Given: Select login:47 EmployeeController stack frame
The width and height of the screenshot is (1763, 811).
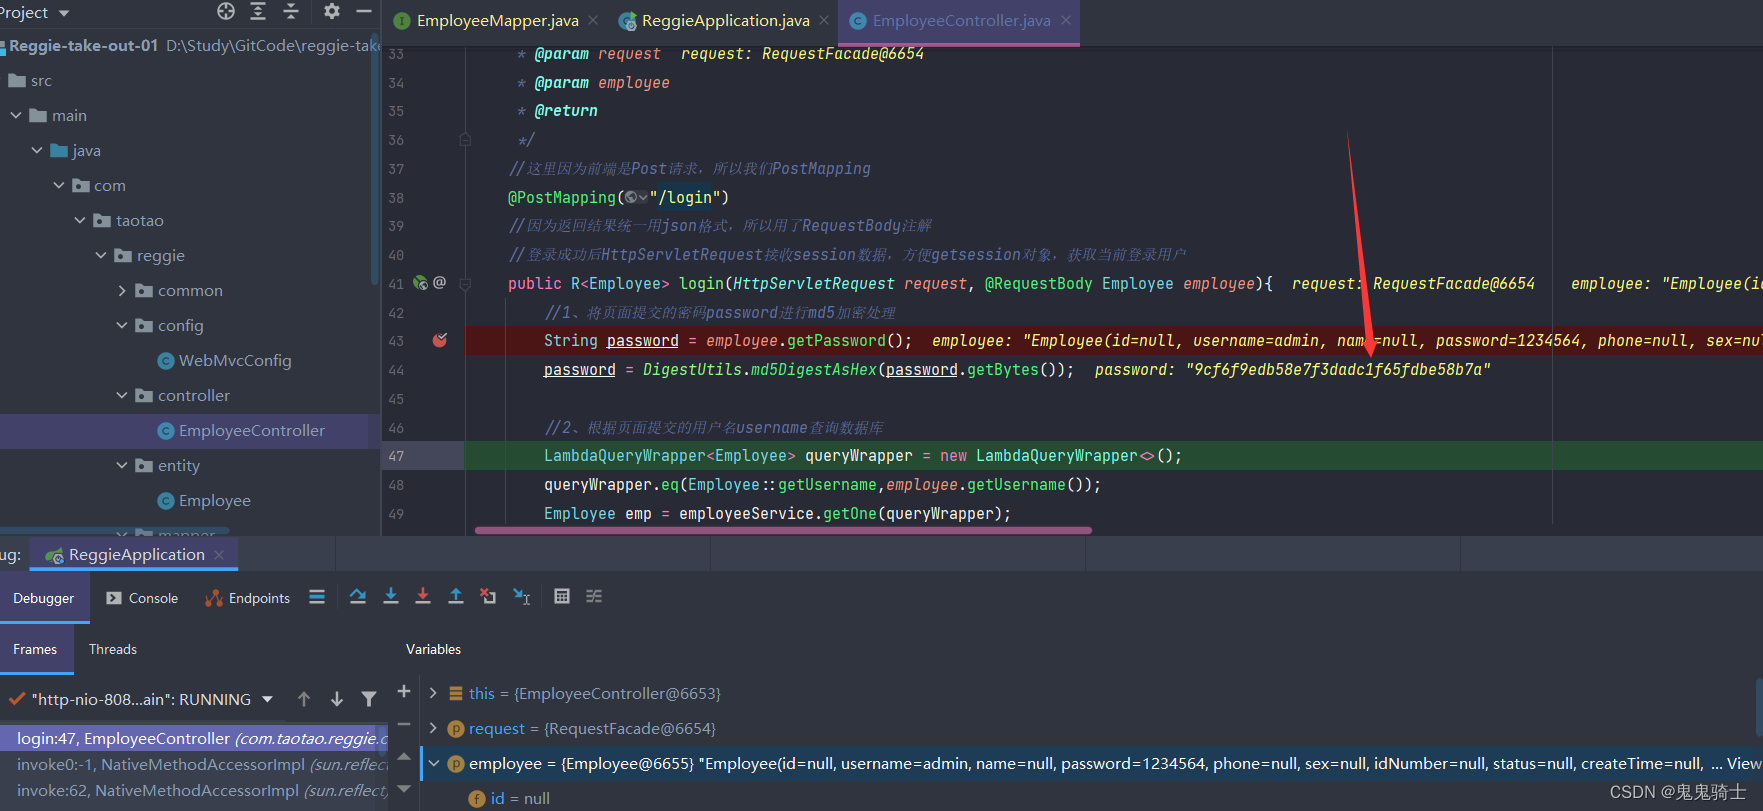Looking at the screenshot, I should (194, 739).
